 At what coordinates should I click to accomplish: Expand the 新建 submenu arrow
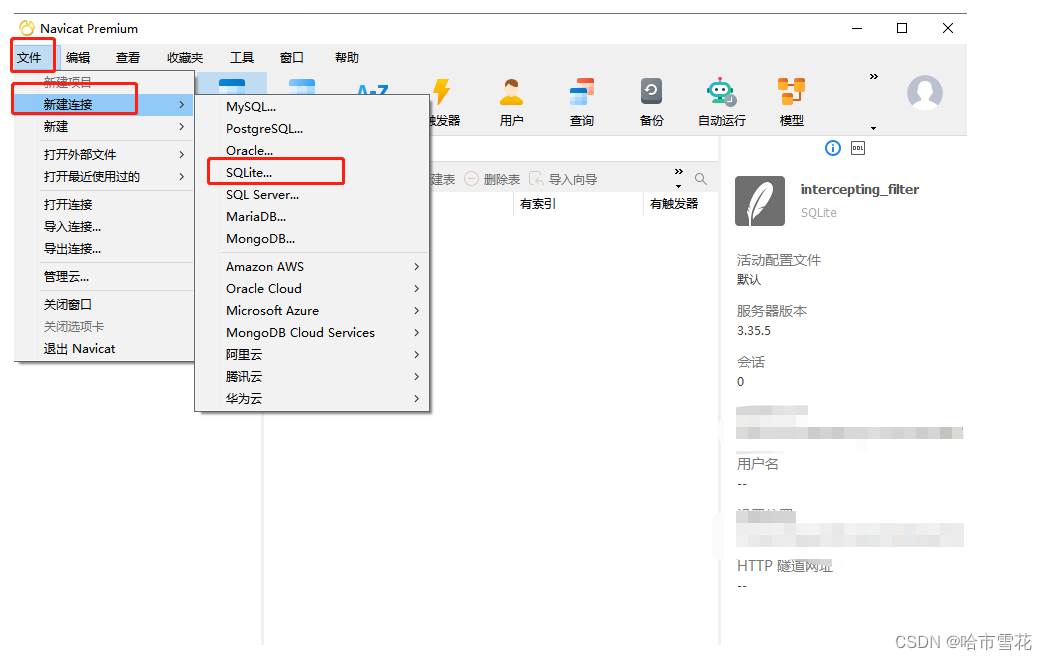point(182,127)
